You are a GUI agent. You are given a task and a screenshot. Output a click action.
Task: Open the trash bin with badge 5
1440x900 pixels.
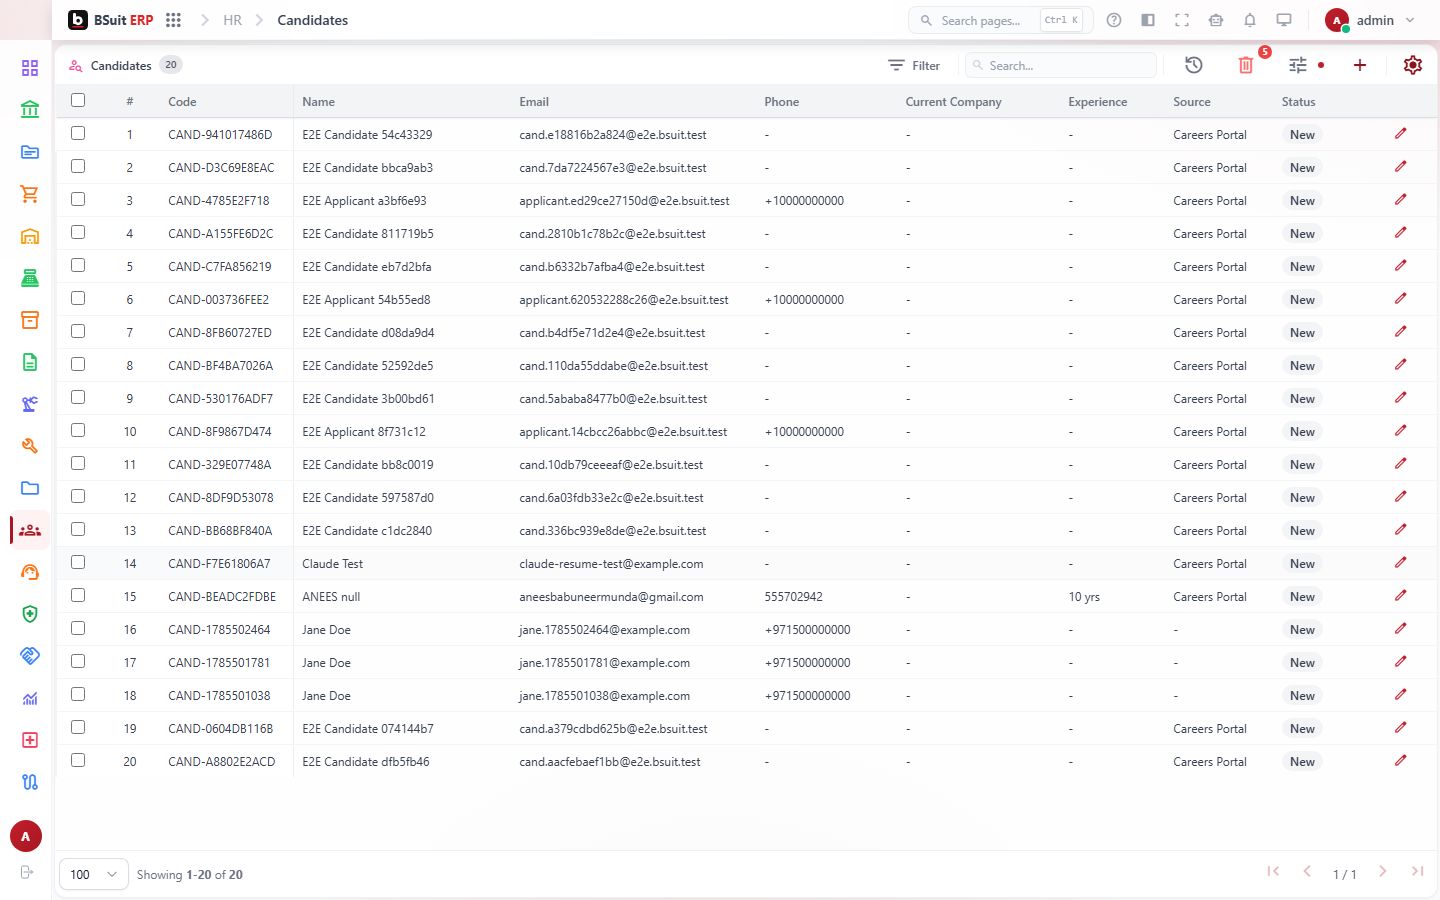(1246, 65)
